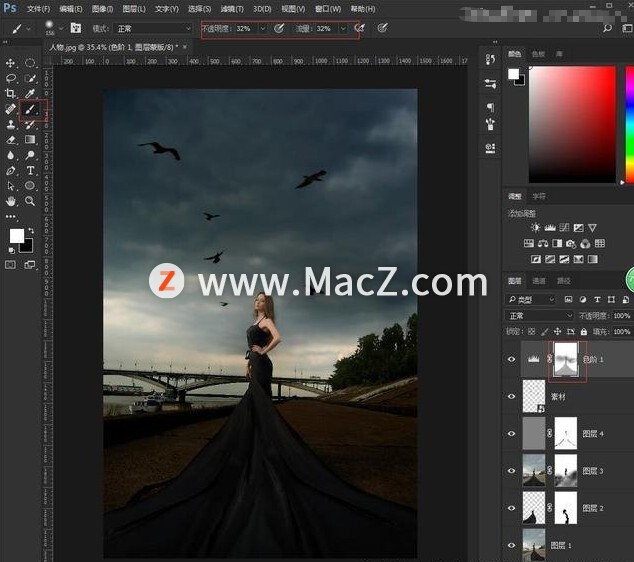Screen dimensions: 634x562
Task: Select the History Brush tool
Action: [30, 125]
